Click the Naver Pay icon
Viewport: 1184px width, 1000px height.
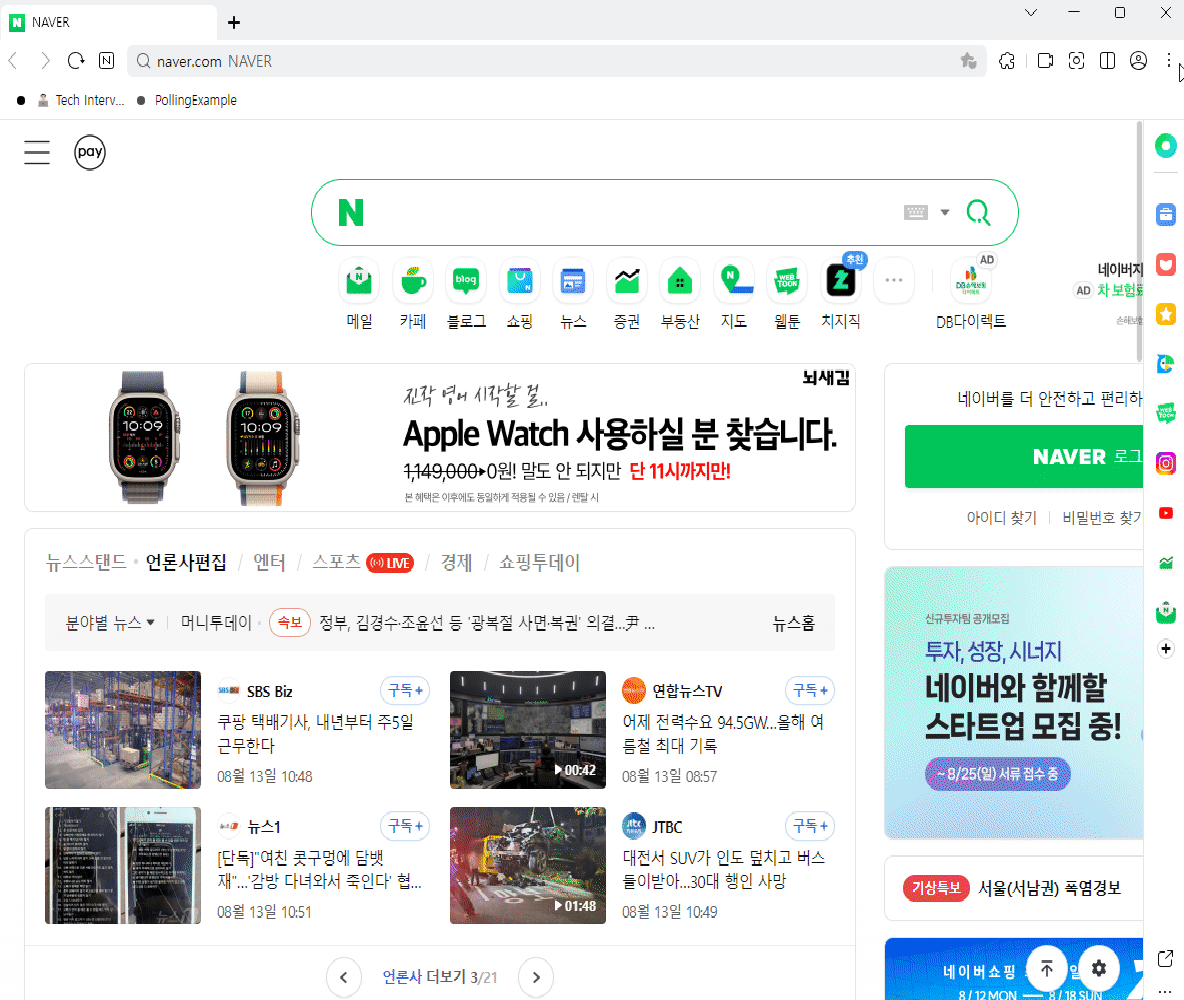pos(90,153)
